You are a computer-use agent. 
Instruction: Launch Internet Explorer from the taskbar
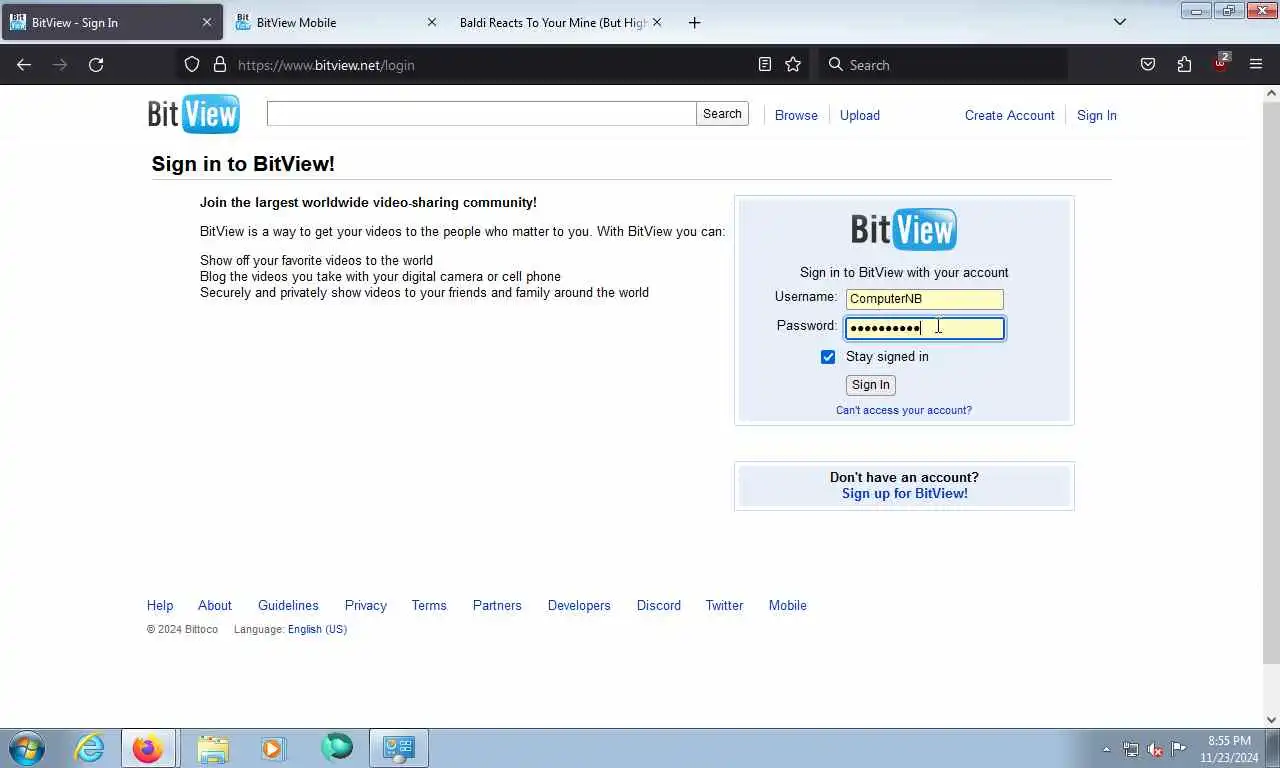pos(90,748)
